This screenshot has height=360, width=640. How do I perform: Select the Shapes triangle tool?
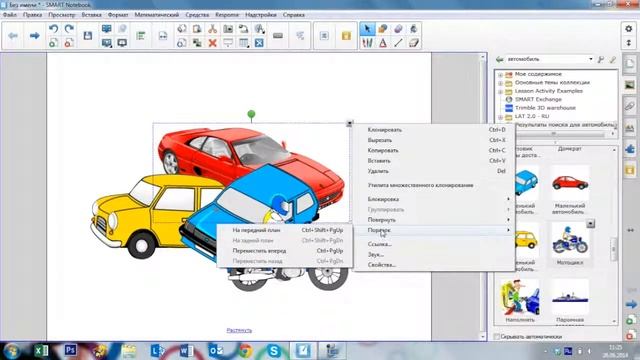pyautogui.click(x=382, y=43)
